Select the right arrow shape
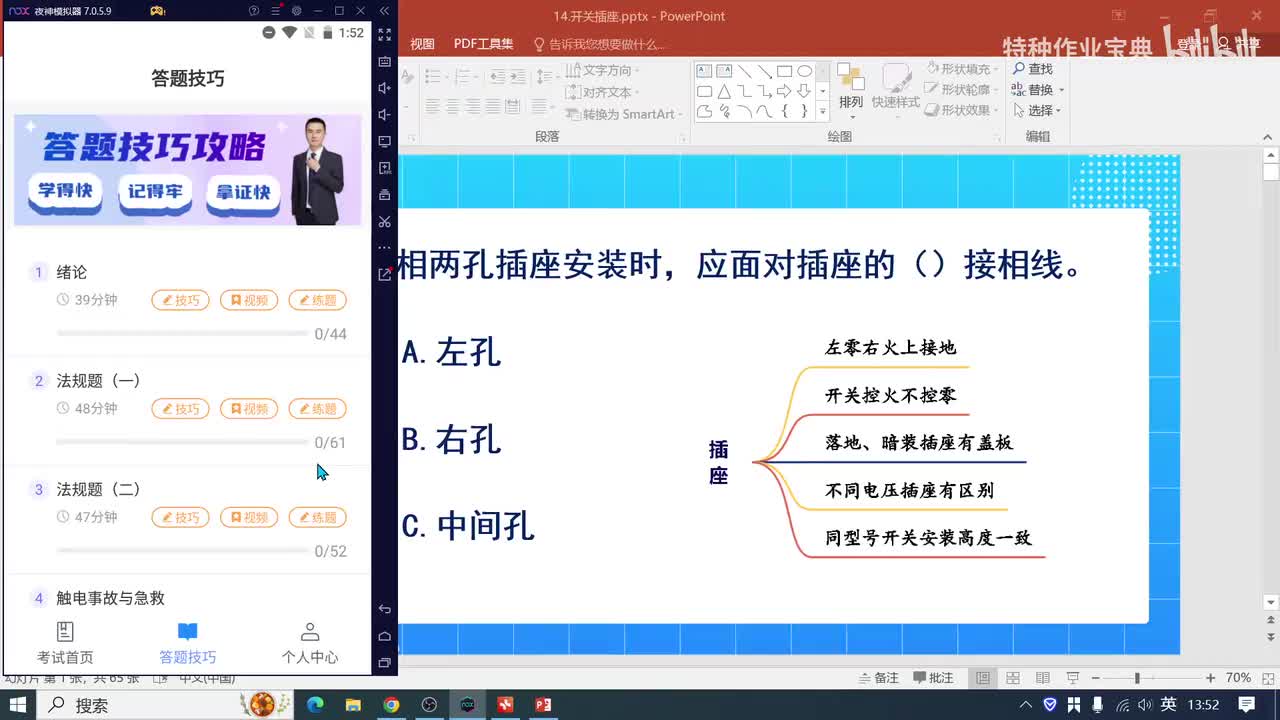 tap(784, 91)
